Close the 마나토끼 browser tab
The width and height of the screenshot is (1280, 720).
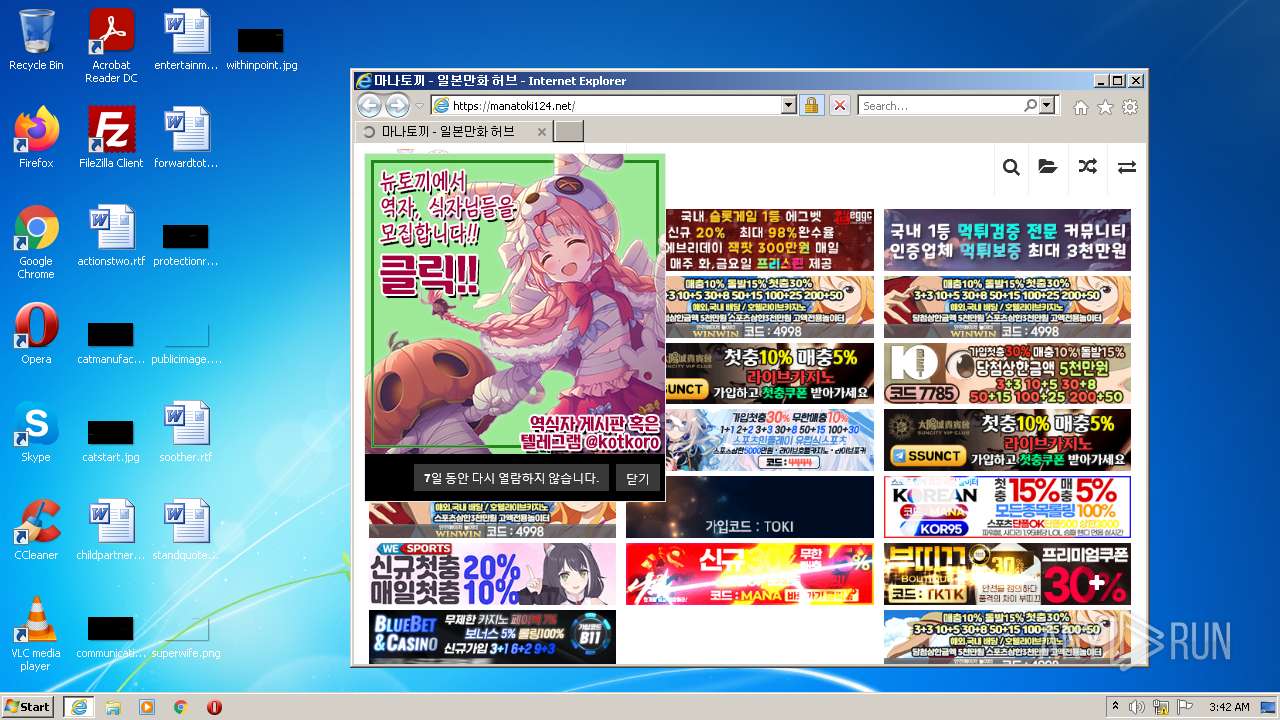(542, 131)
